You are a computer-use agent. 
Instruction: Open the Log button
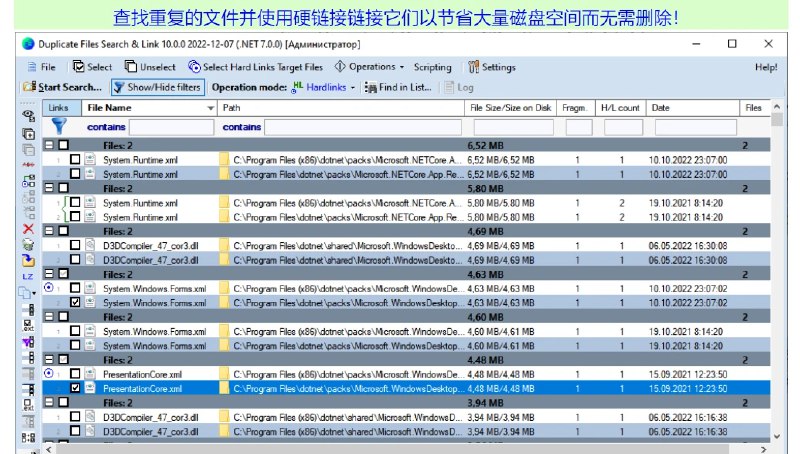tap(459, 87)
